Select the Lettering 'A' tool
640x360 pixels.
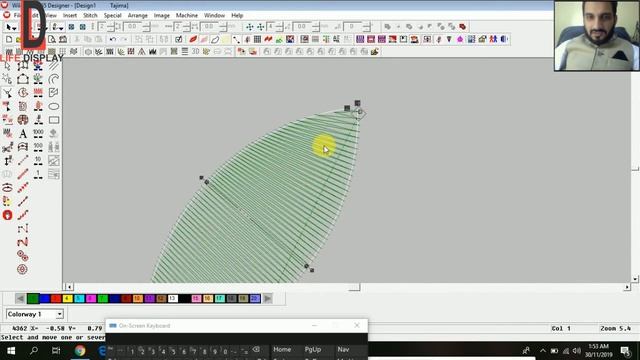coord(23,133)
